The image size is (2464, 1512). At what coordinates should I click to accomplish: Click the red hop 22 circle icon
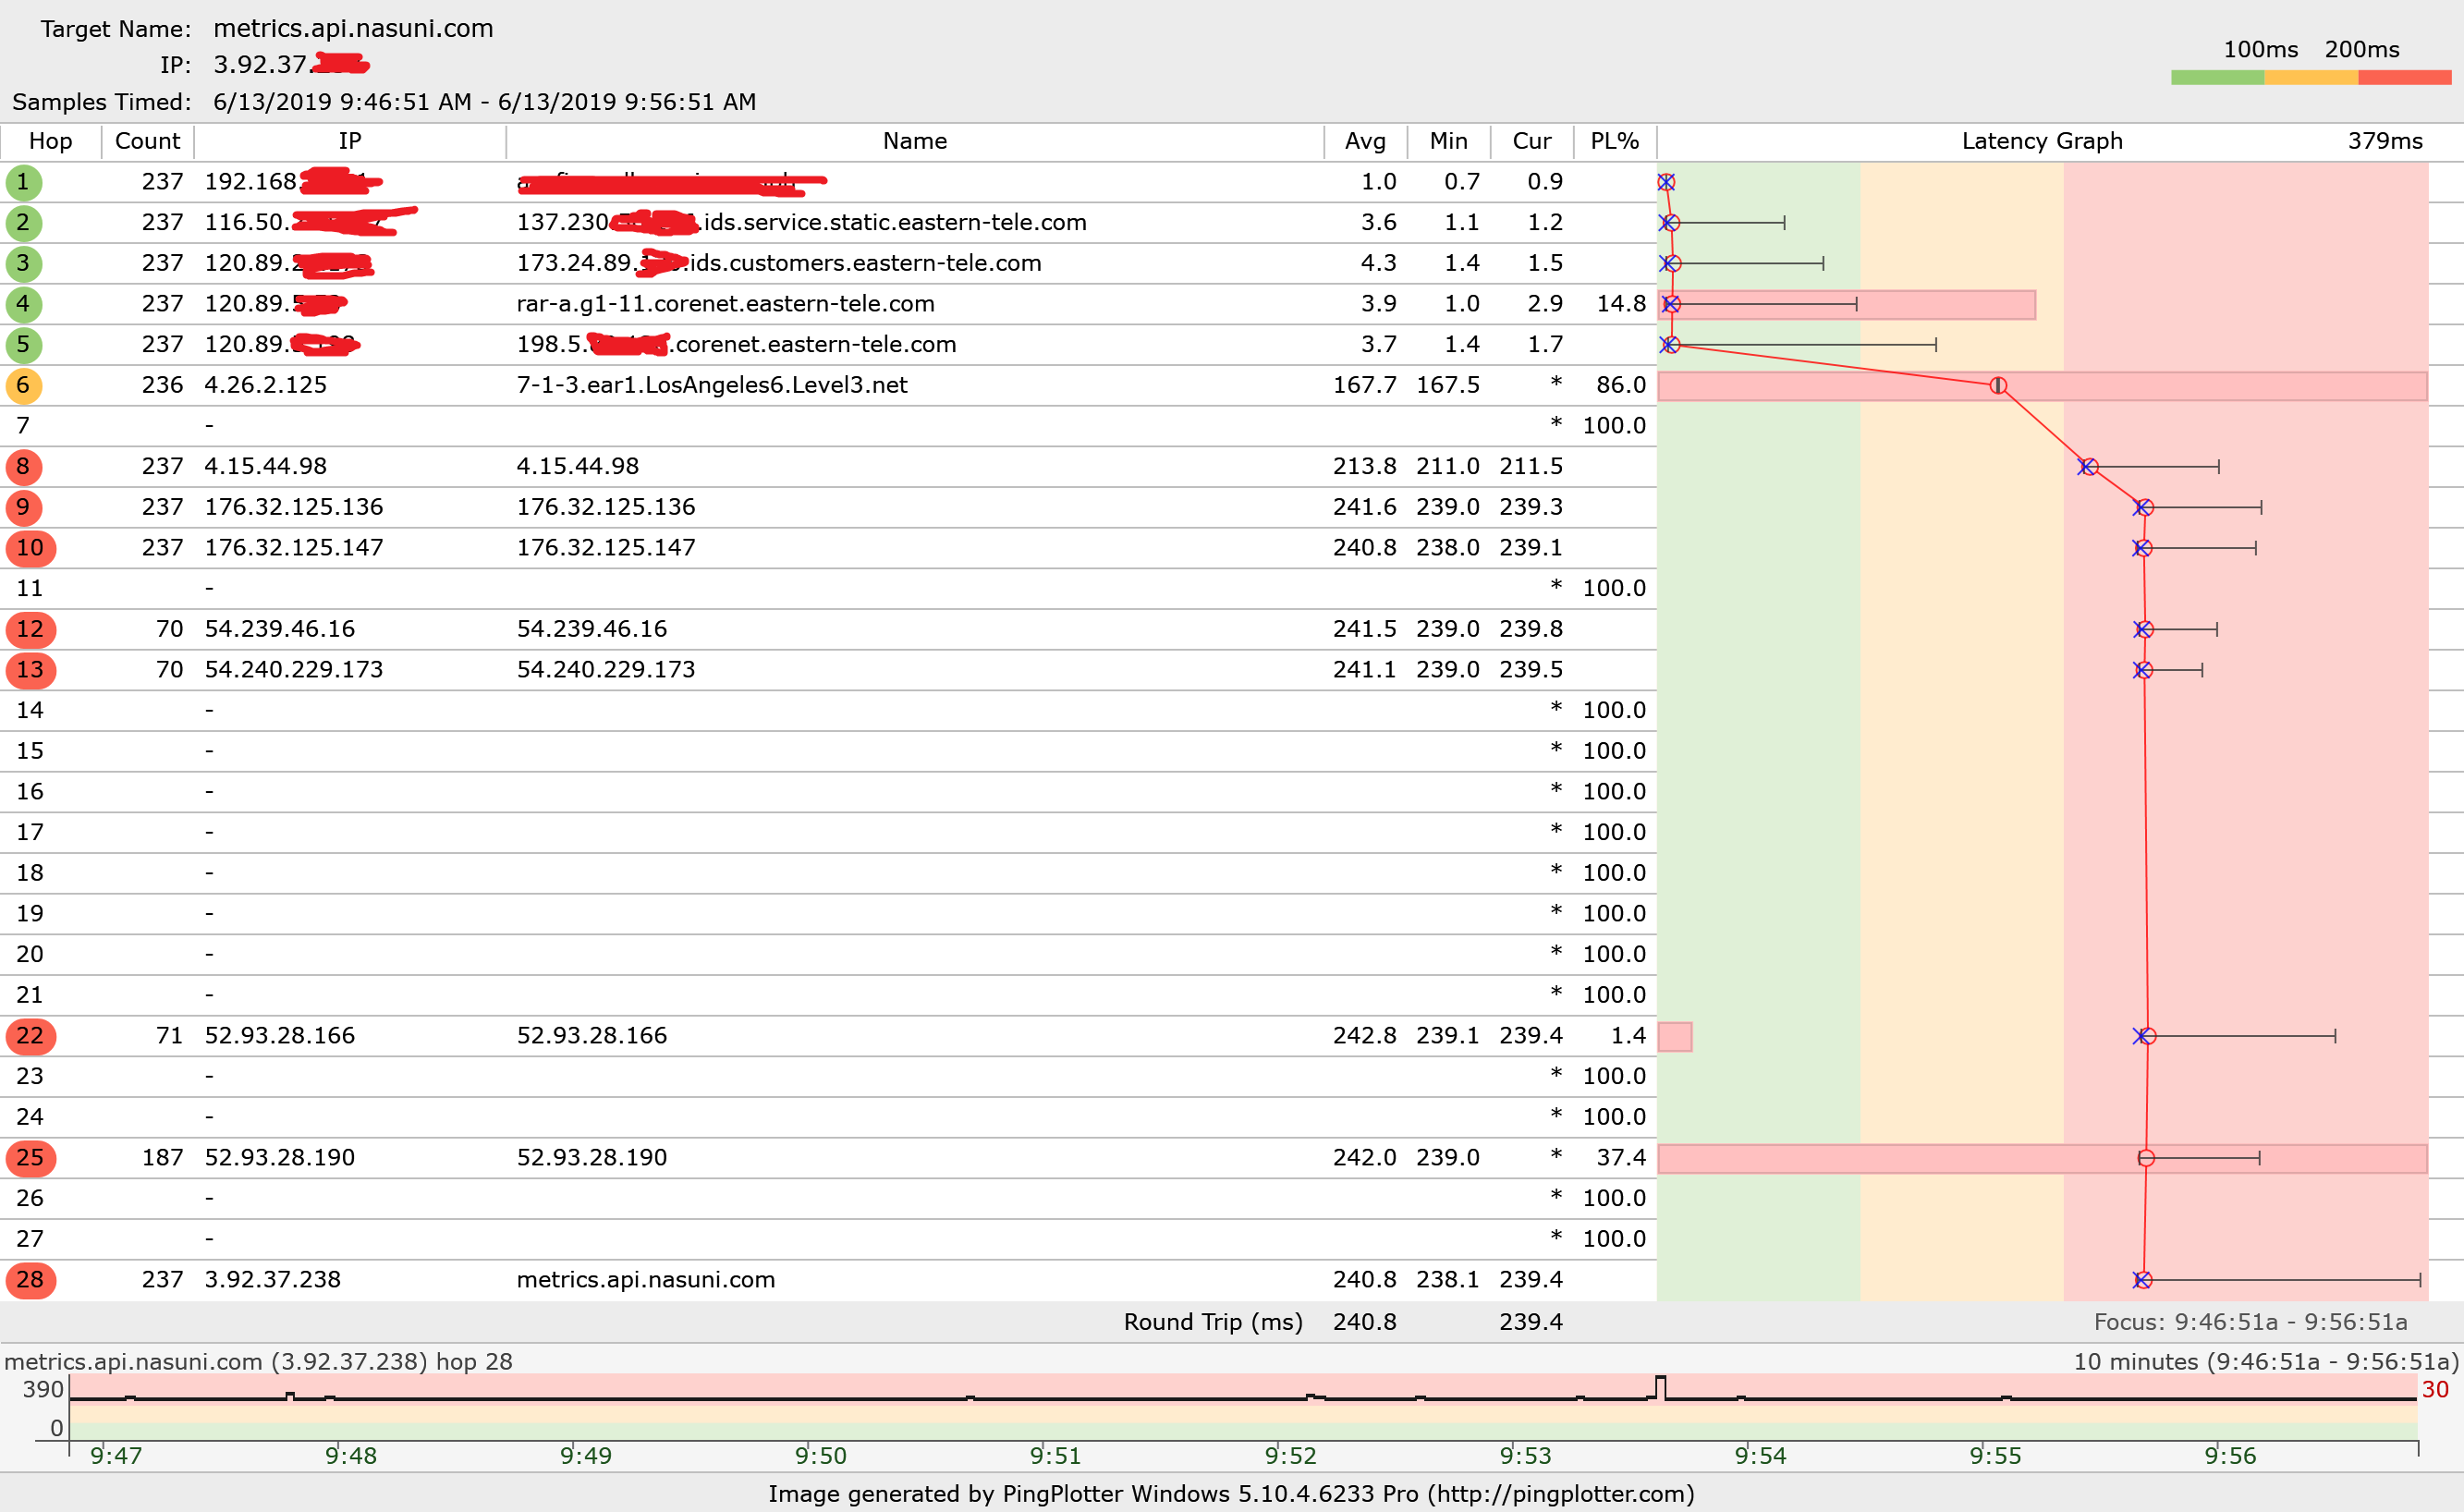pos(30,1036)
